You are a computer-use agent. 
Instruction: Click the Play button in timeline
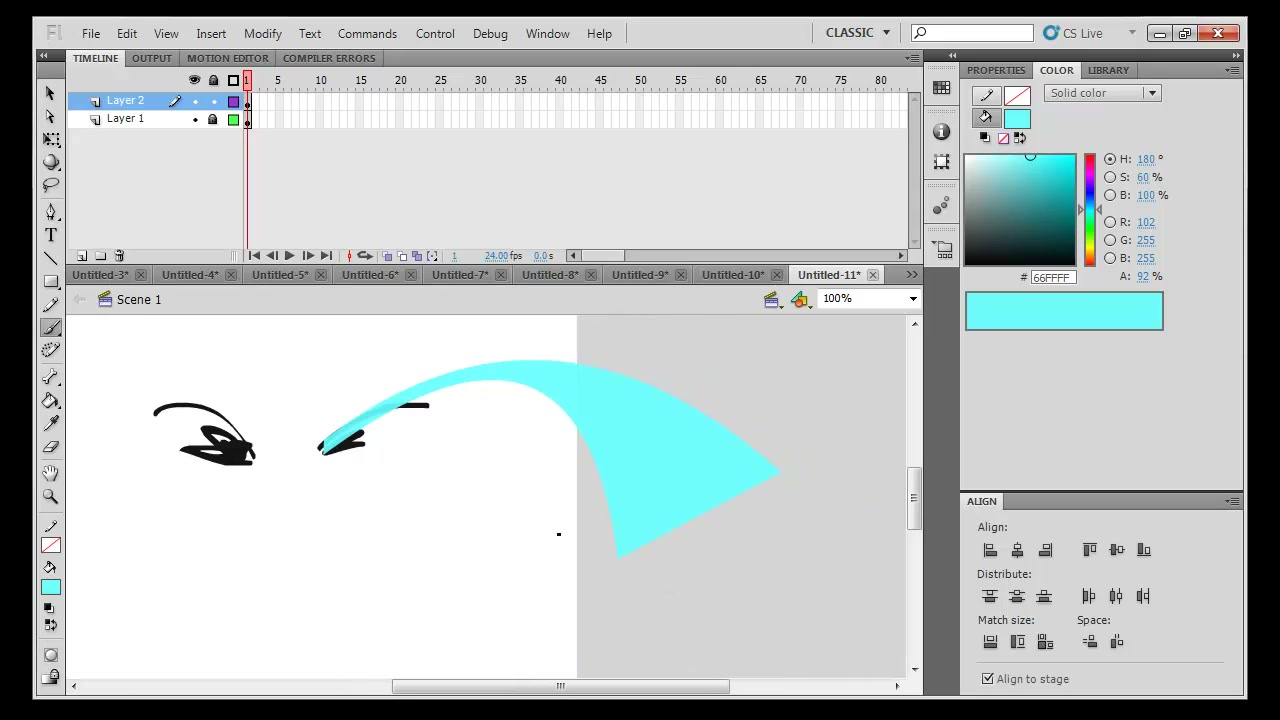(289, 256)
